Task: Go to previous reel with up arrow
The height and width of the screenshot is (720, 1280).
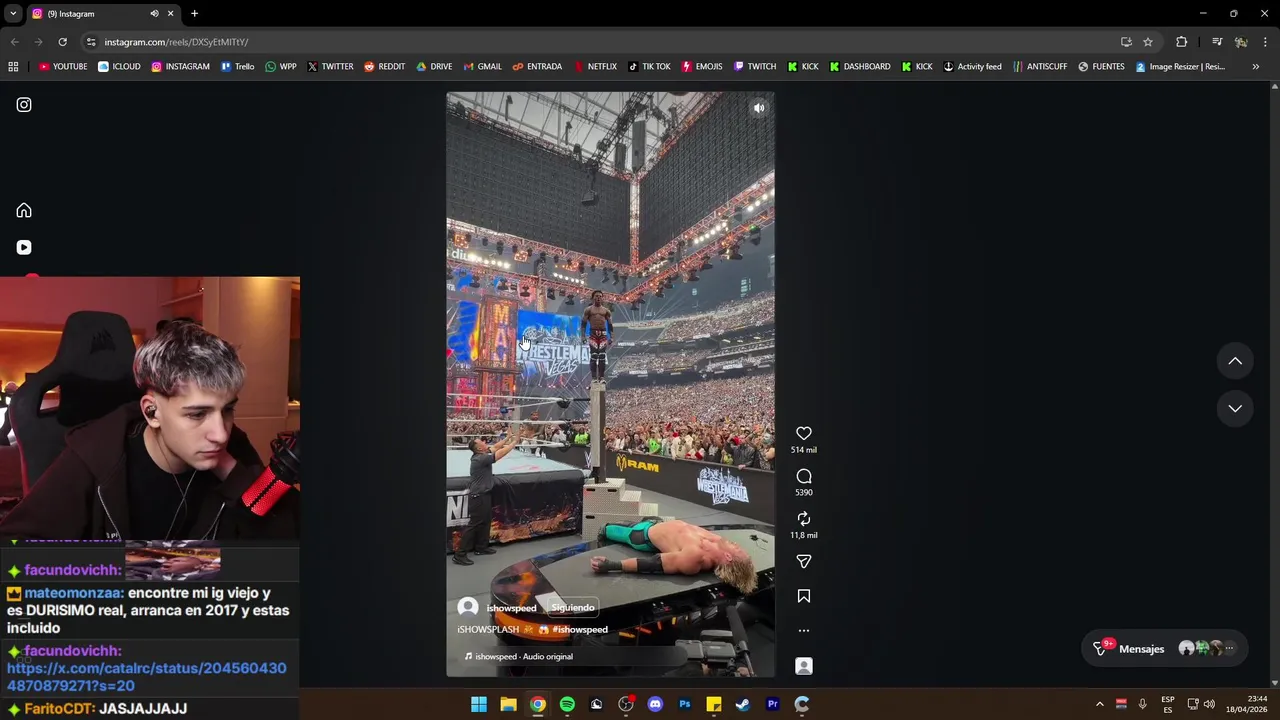Action: (x=1235, y=361)
